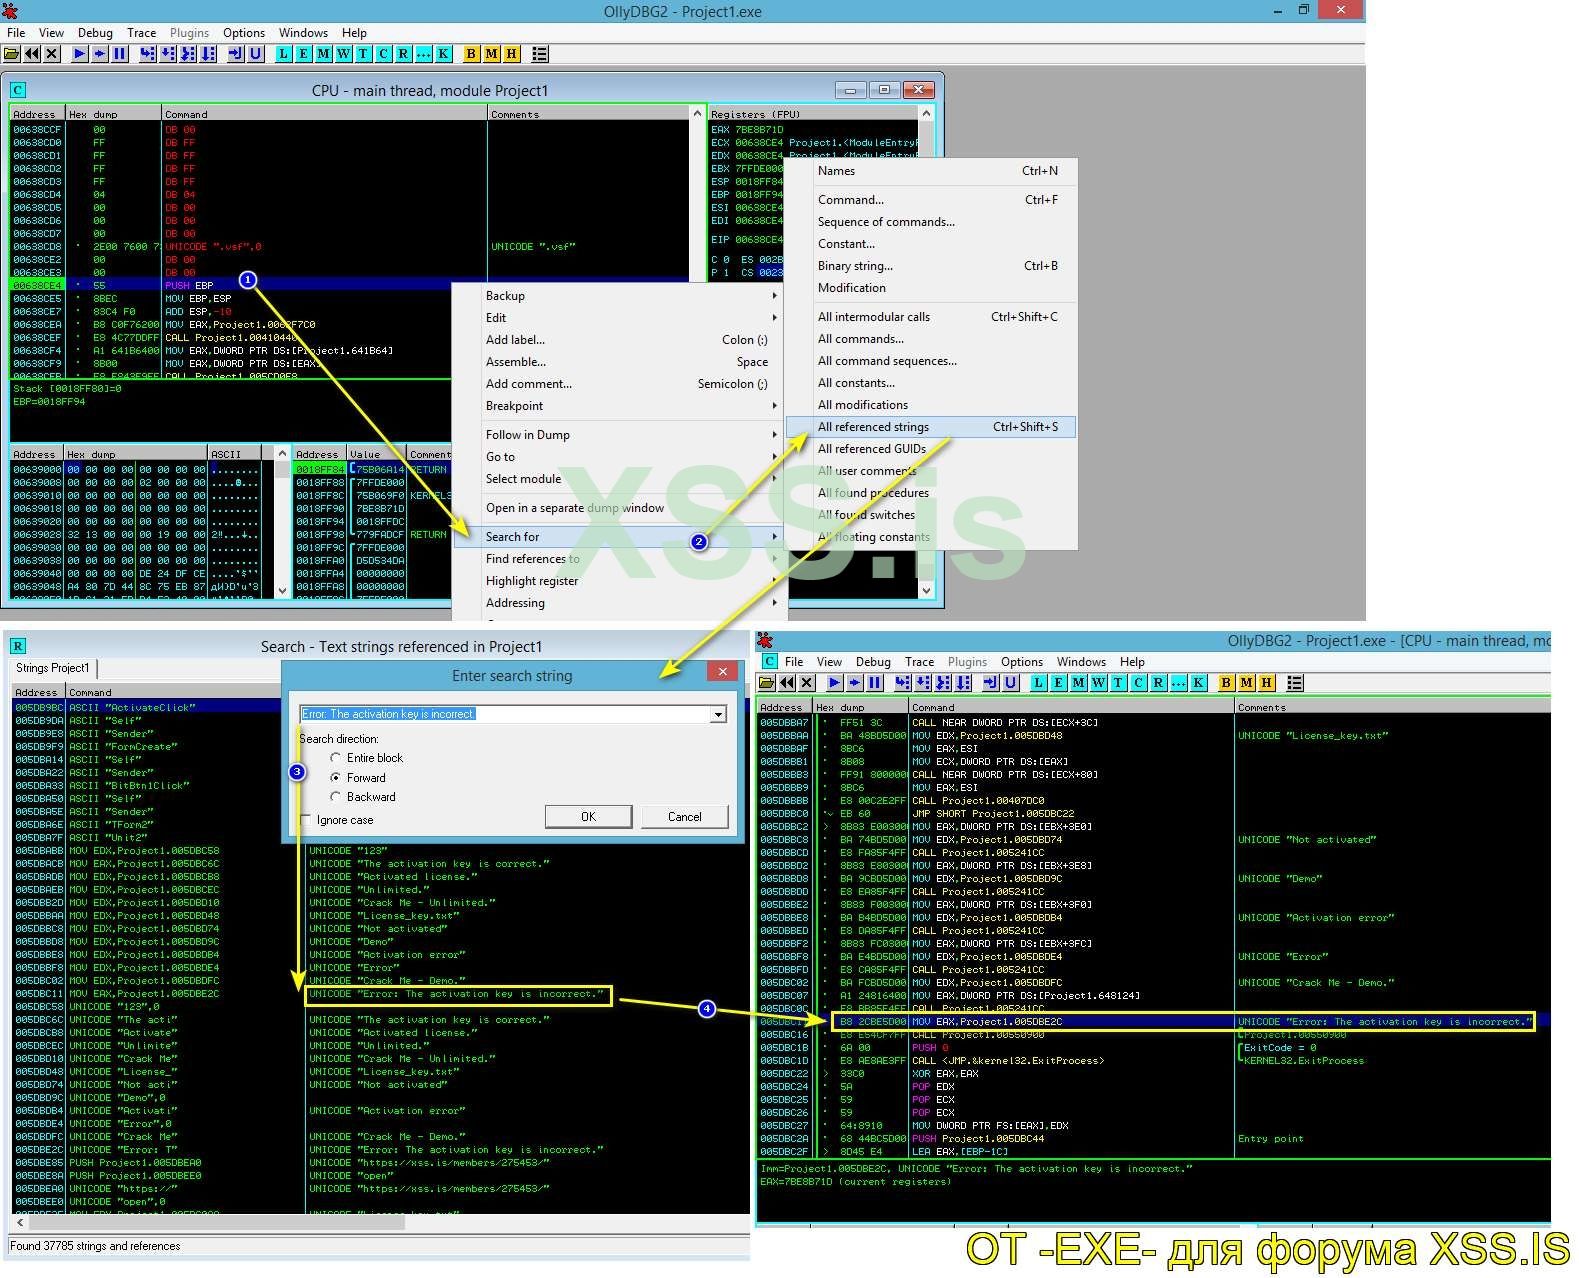Image resolution: width=1579 pixels, height=1278 pixels.
Task: Open Hardware breakpoints via H icon, main toolbar
Action: (511, 54)
